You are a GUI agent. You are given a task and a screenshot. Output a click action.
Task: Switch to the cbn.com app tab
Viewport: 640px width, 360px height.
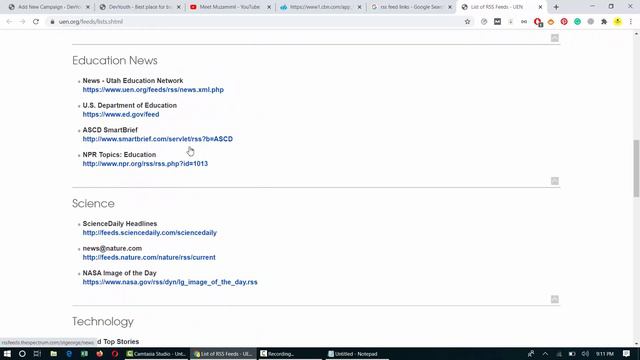coord(319,7)
